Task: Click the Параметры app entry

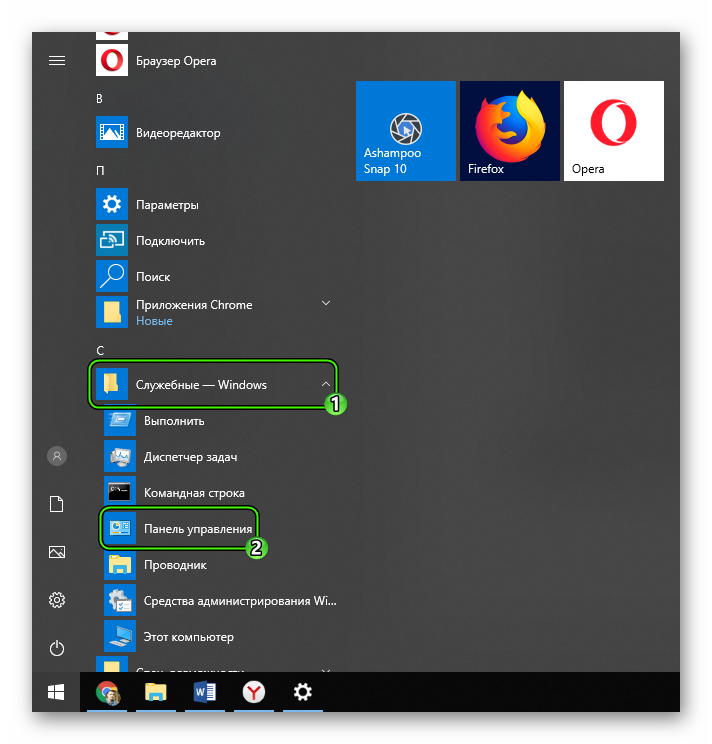Action: click(167, 205)
